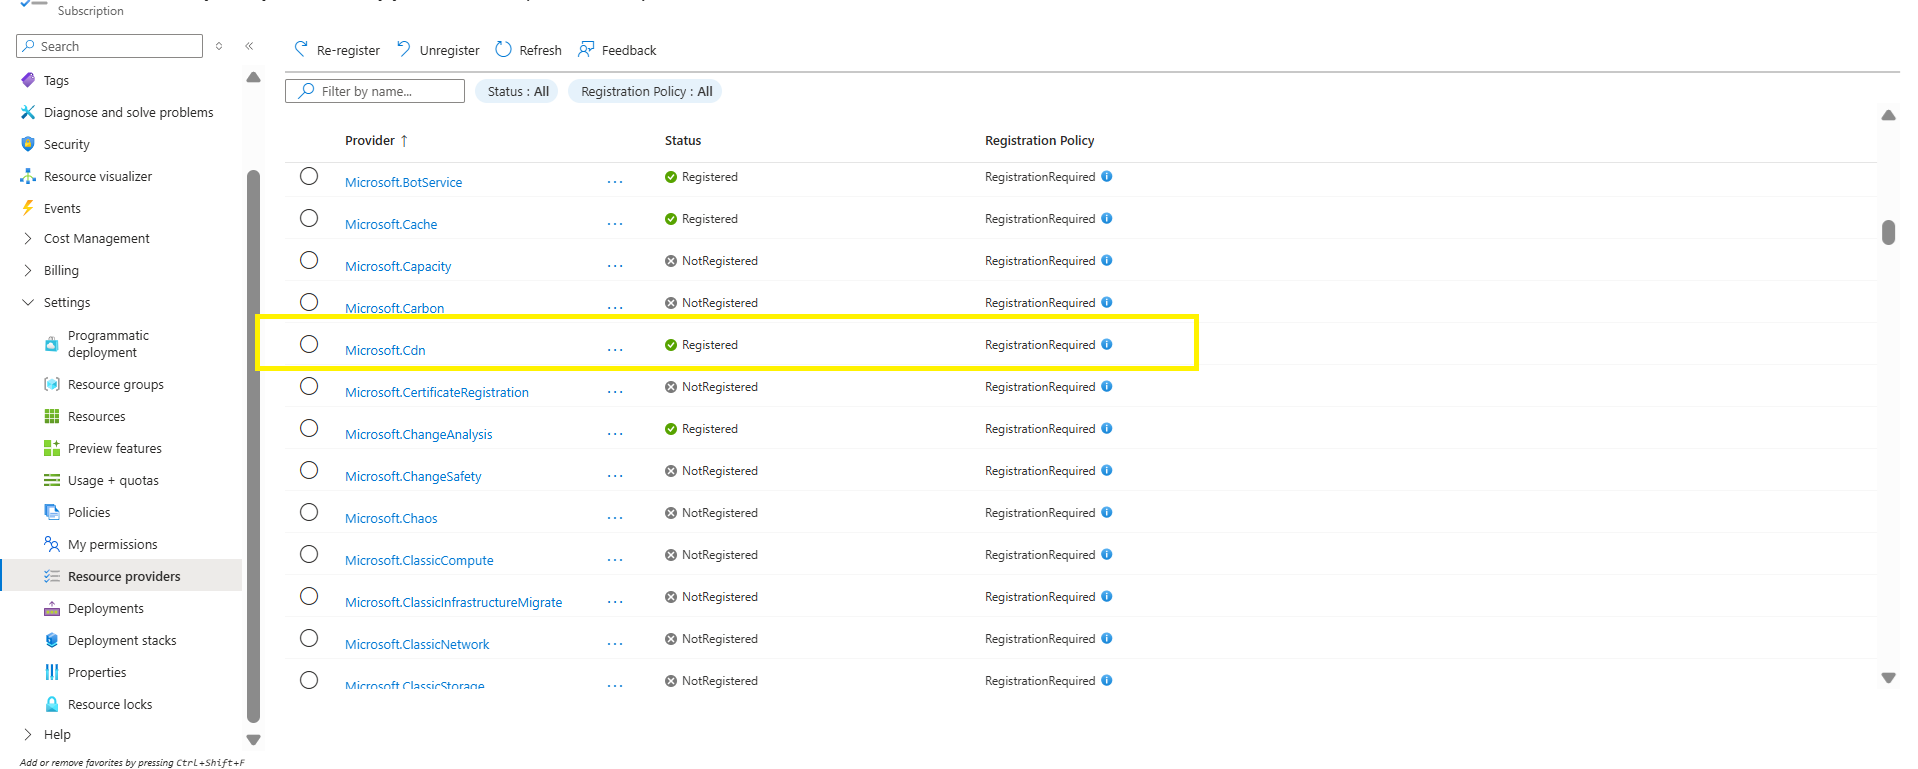Select the Microsoft.ChangeSafety radio button
Screen dimensions: 1918x769
(x=309, y=470)
